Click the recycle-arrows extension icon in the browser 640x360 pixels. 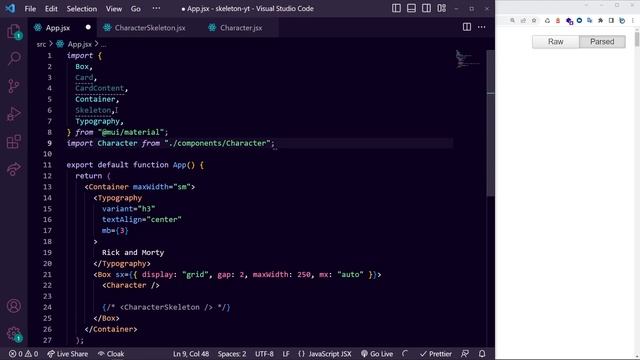(547, 20)
